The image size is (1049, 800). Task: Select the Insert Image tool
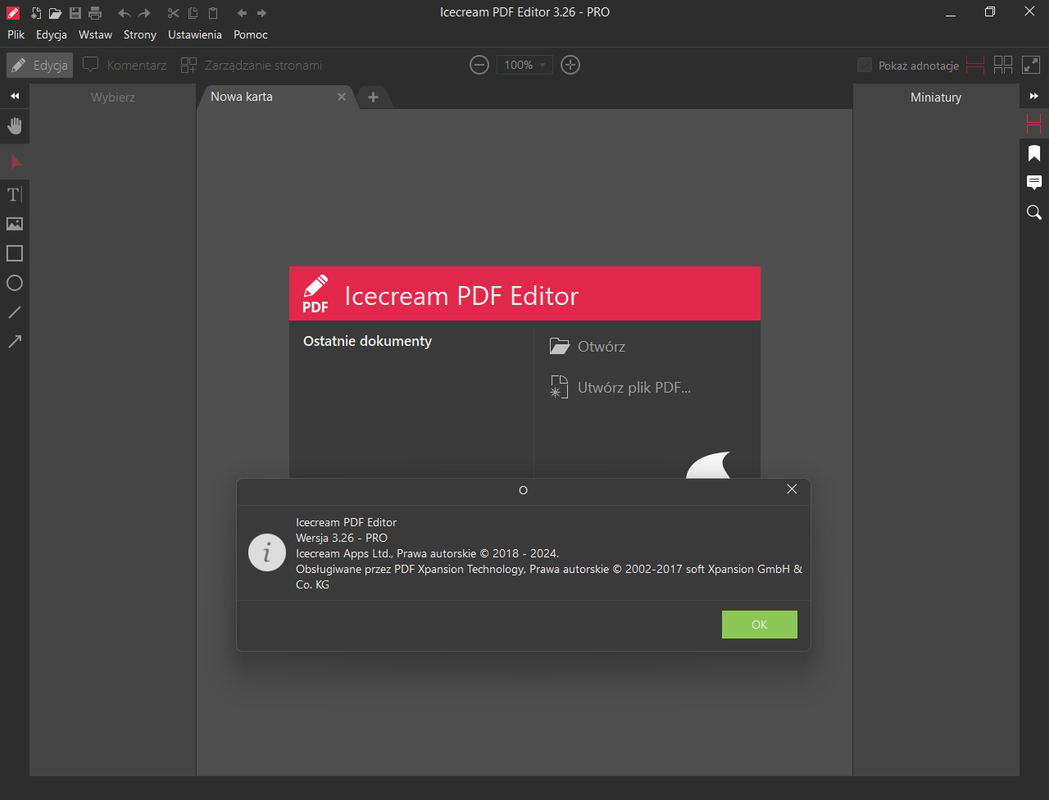click(x=15, y=224)
